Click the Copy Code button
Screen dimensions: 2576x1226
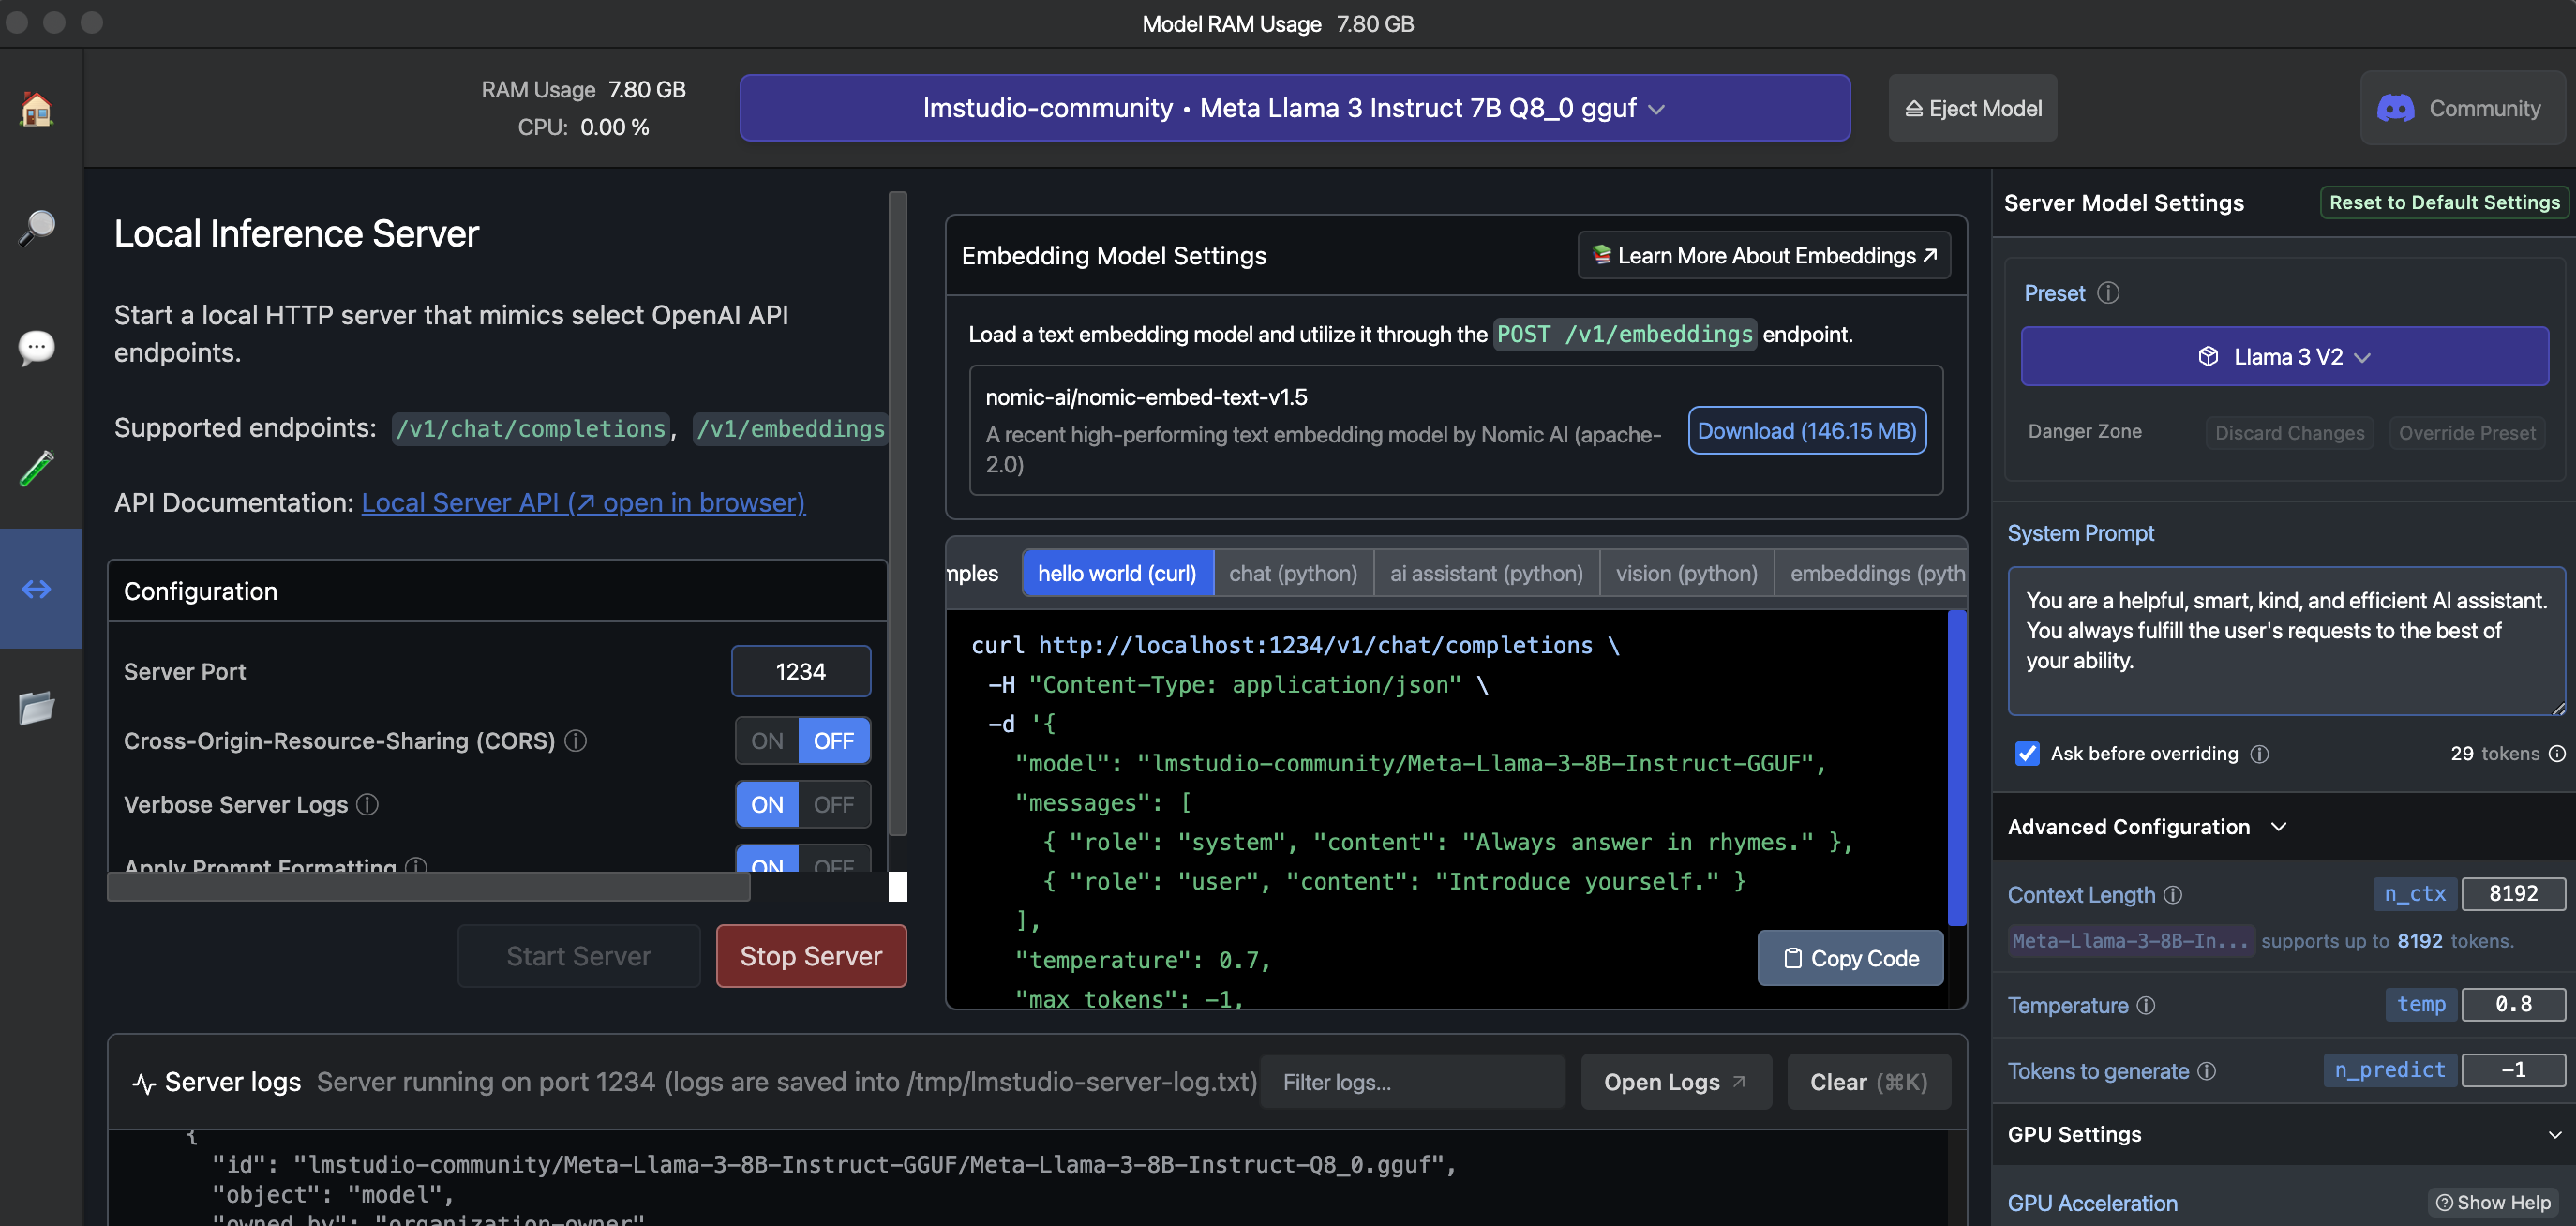coord(1850,958)
